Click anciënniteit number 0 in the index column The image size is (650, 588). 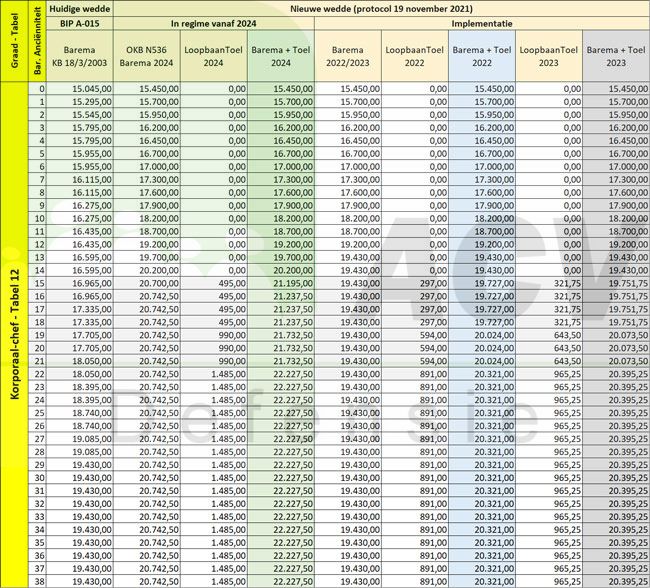pos(37,89)
